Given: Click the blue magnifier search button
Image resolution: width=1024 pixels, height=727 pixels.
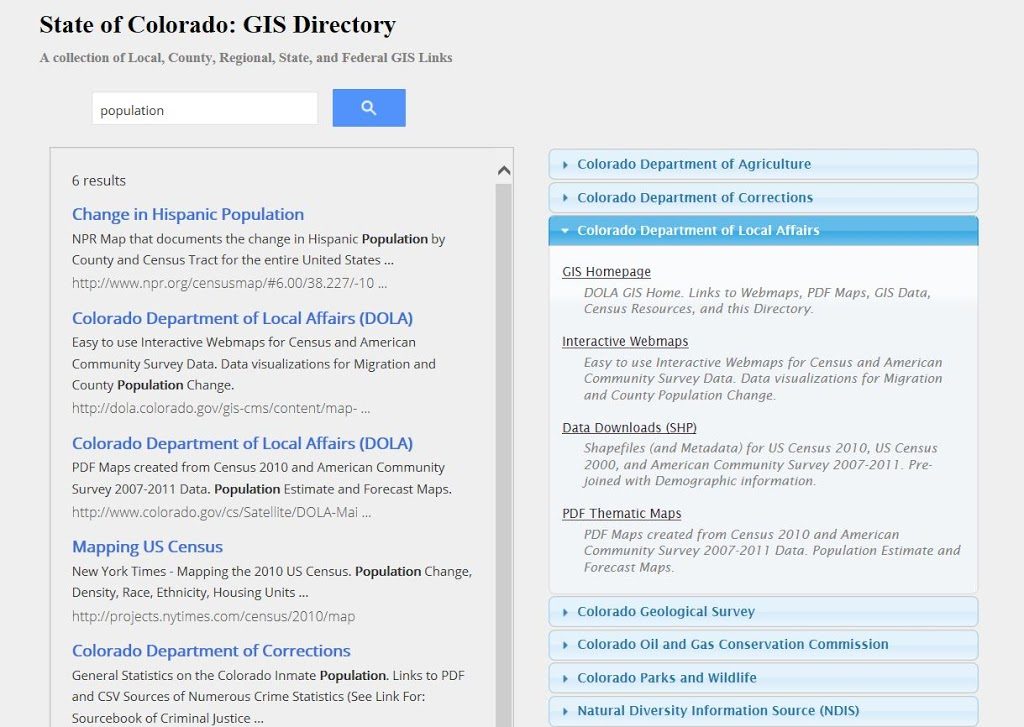Looking at the screenshot, I should click(369, 108).
